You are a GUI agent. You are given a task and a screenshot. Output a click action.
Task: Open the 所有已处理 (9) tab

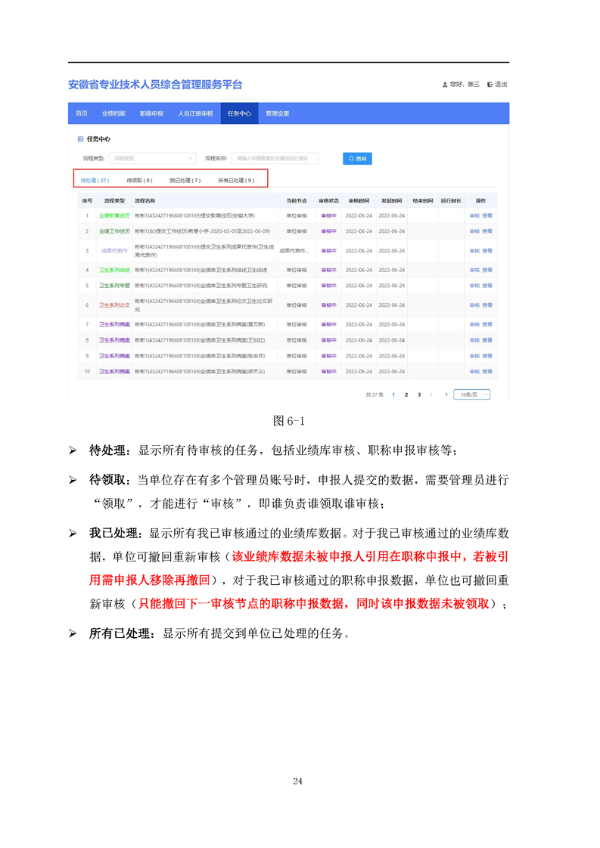[x=236, y=180]
